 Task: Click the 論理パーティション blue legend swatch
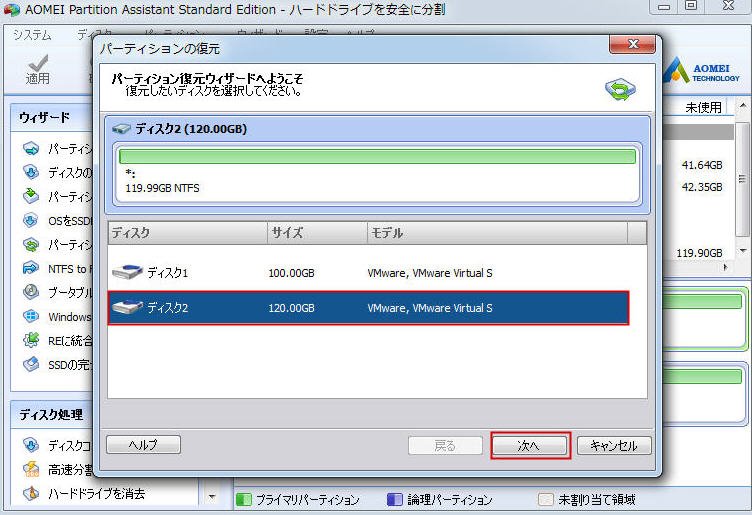point(395,500)
